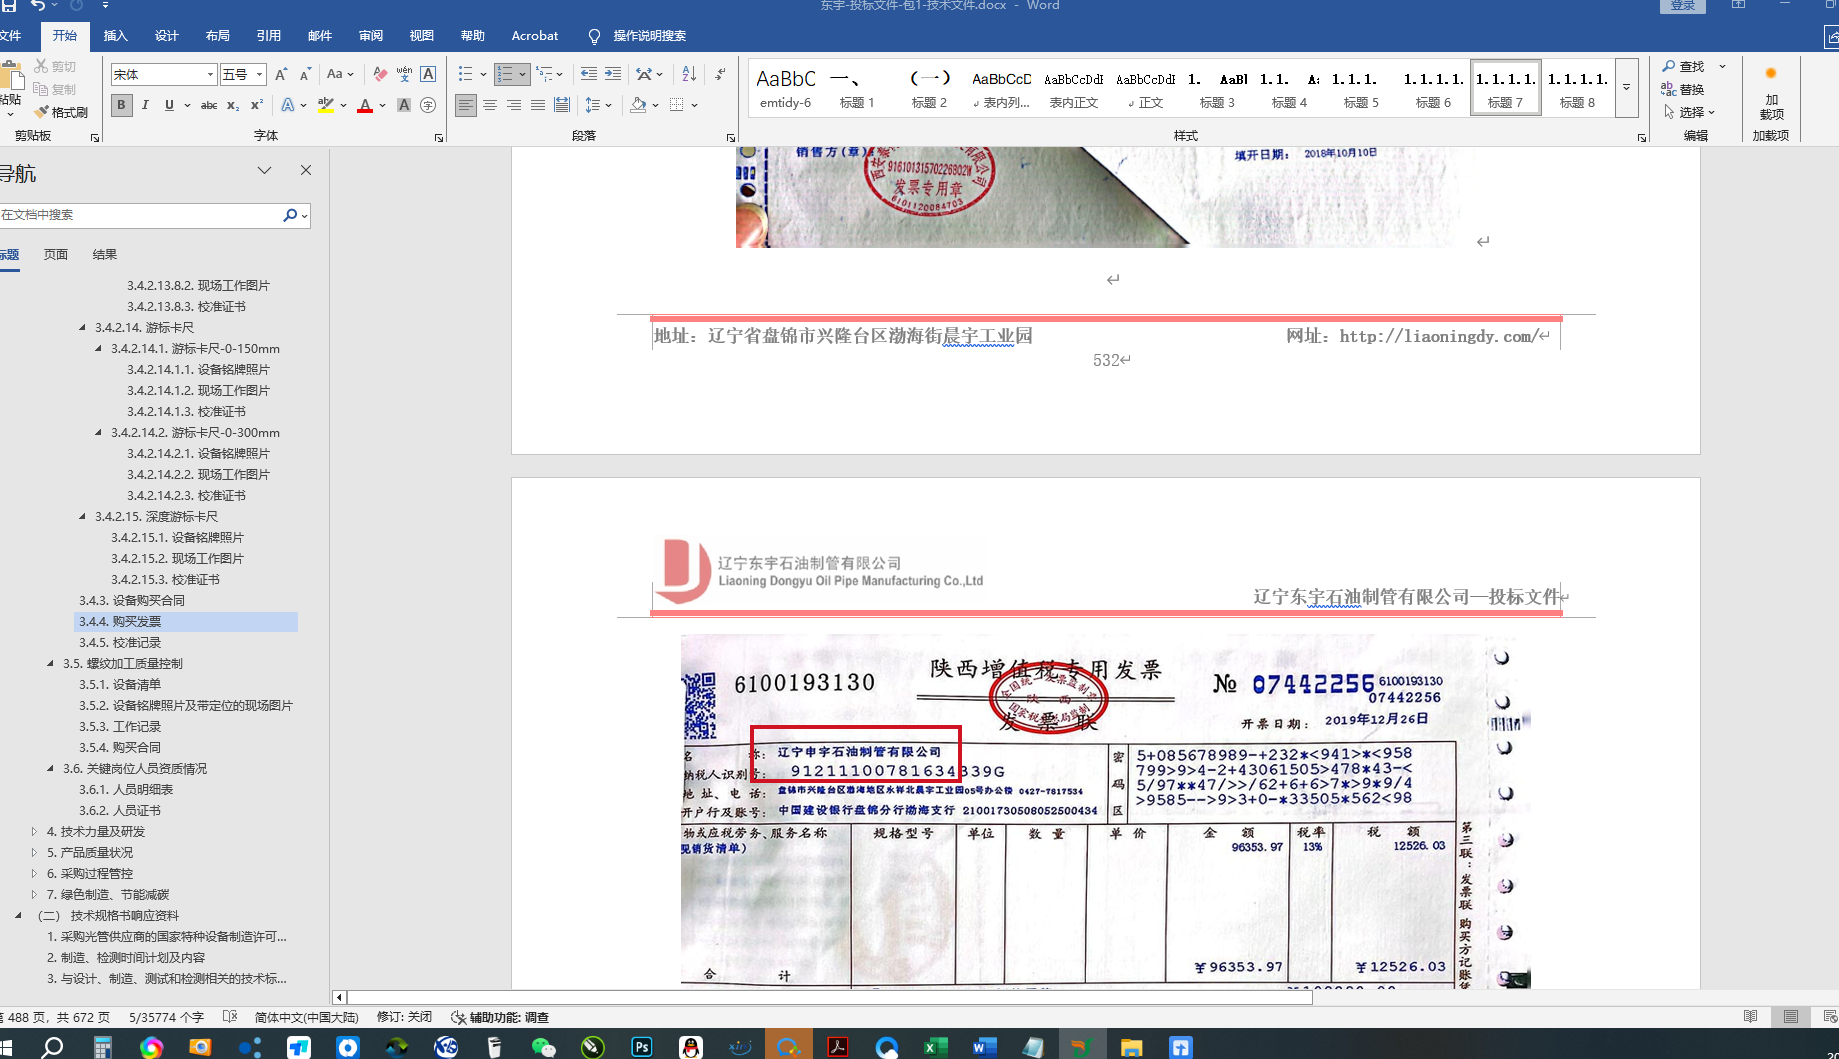
Task: Apply the 正文 style
Action: (1146, 89)
